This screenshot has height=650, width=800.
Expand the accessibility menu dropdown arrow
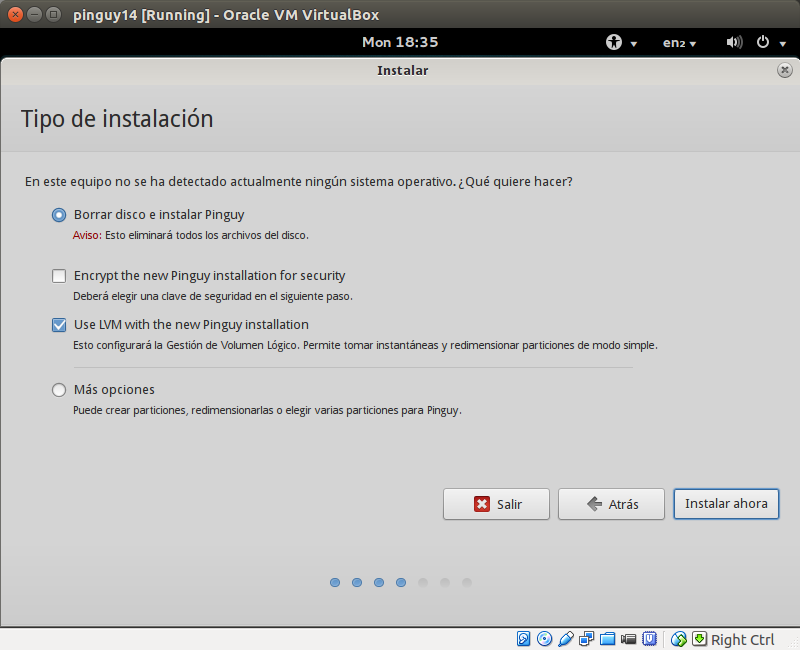(x=634, y=44)
